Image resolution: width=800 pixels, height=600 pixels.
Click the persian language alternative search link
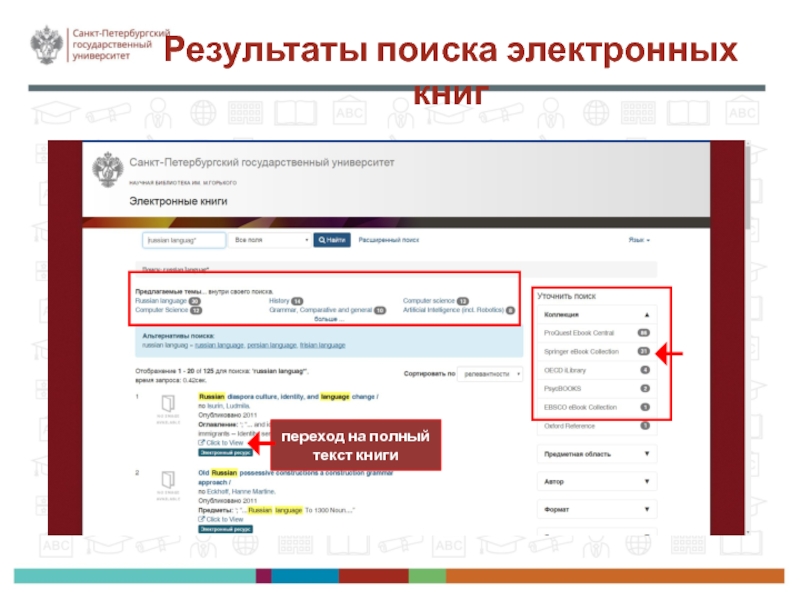click(x=270, y=345)
